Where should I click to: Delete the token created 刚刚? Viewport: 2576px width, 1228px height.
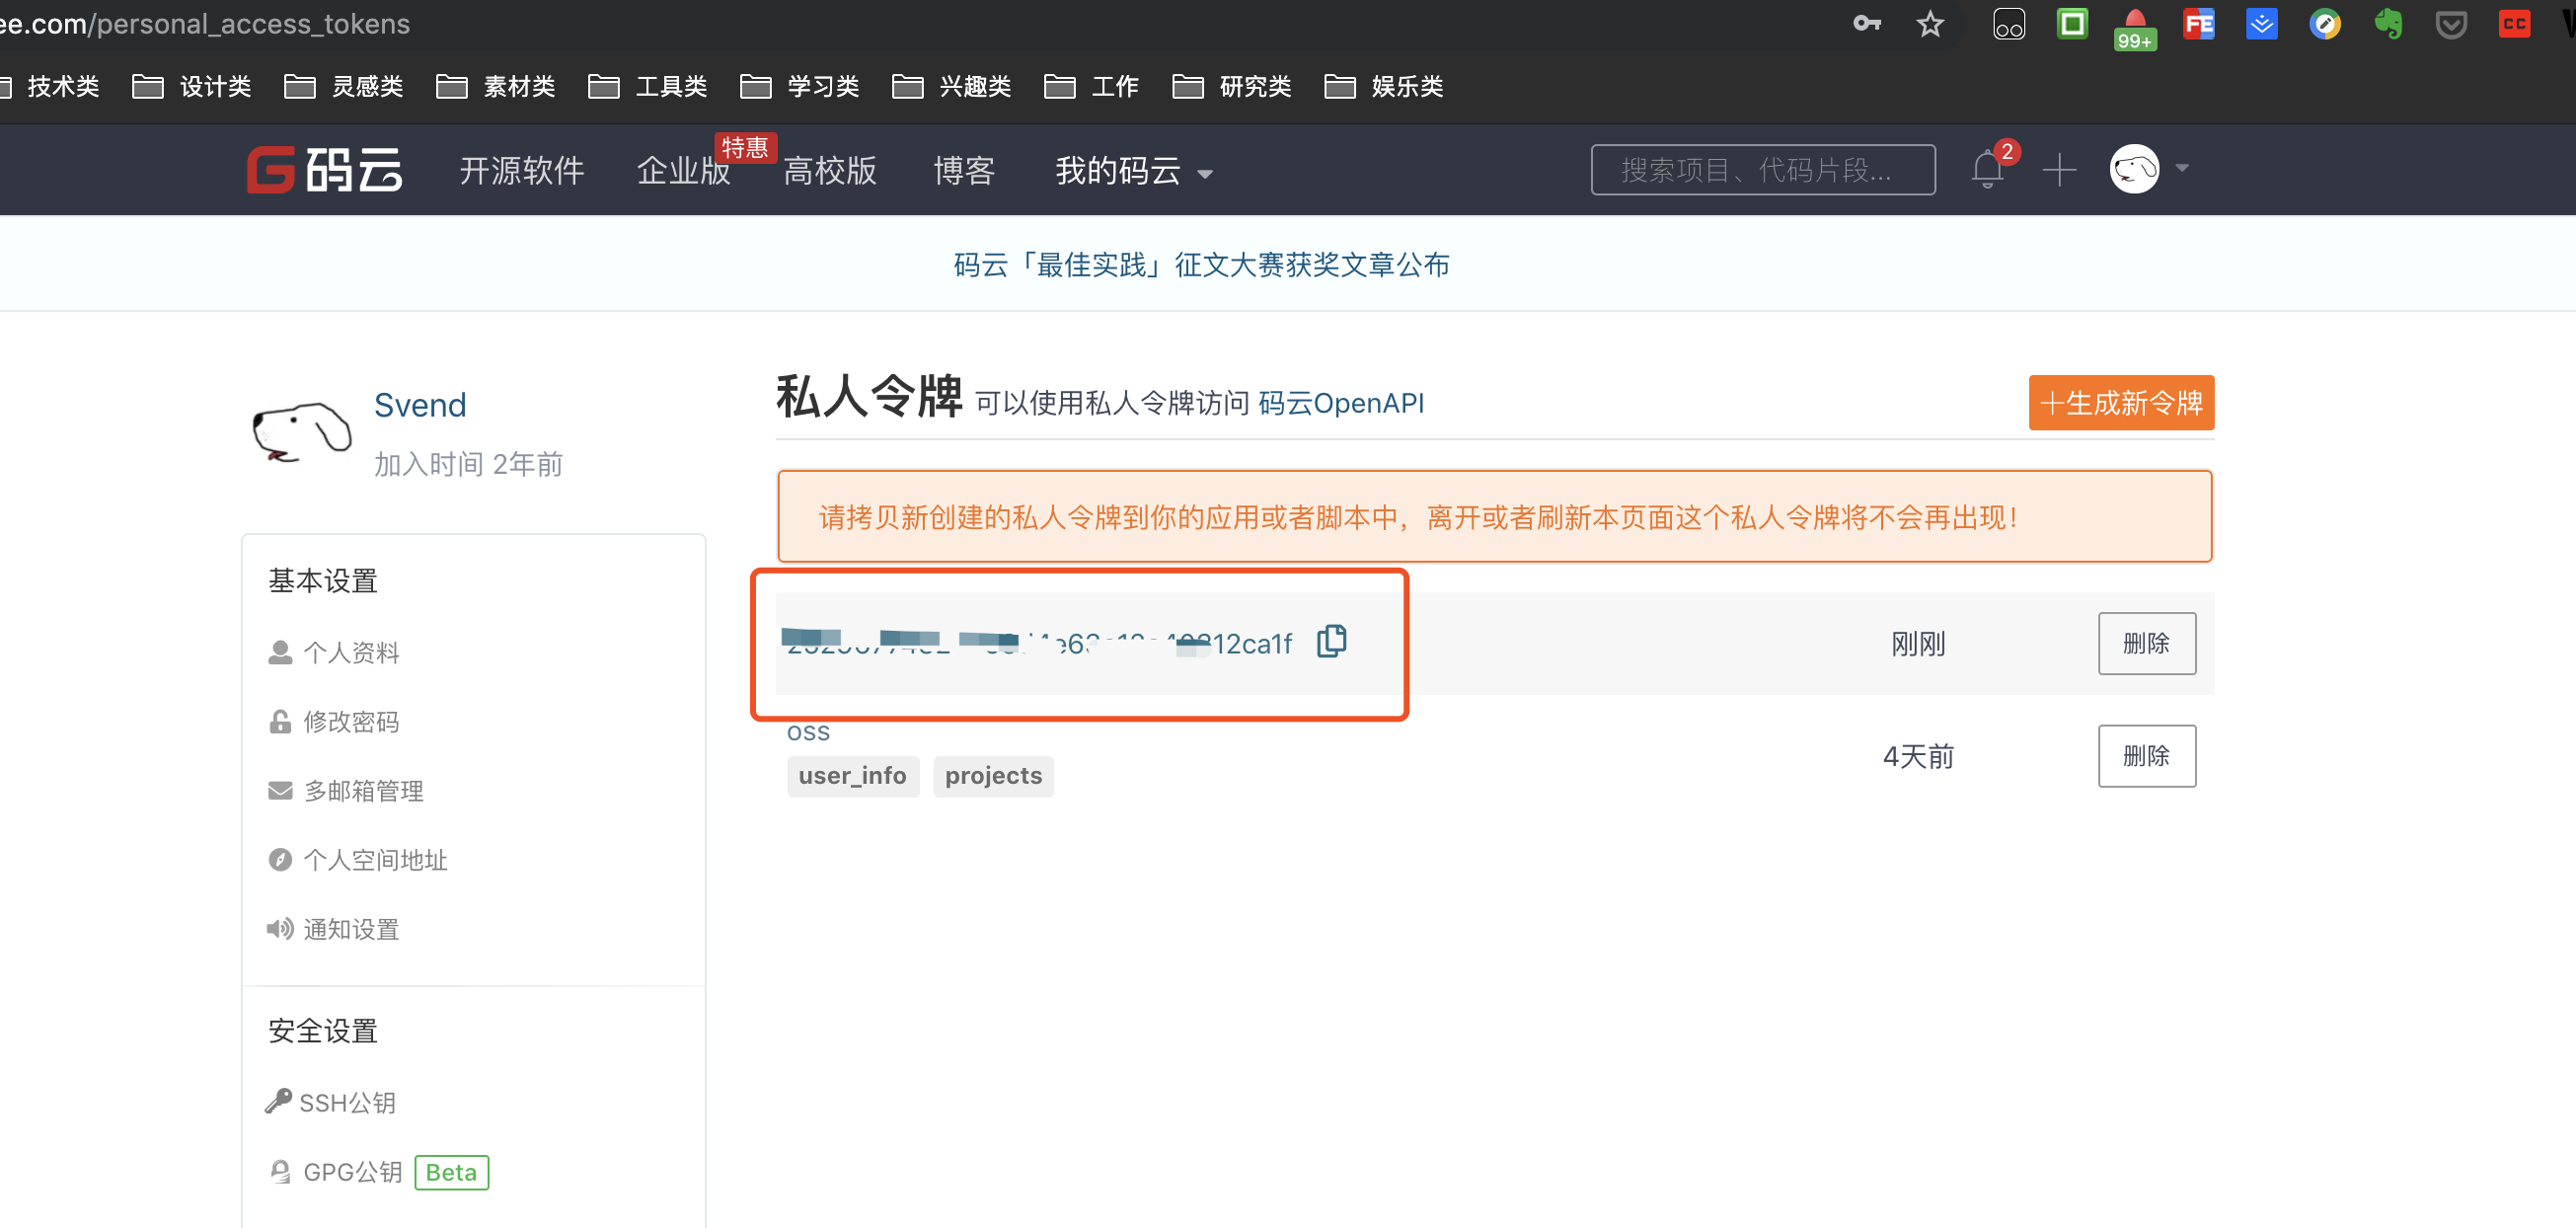coord(2147,643)
